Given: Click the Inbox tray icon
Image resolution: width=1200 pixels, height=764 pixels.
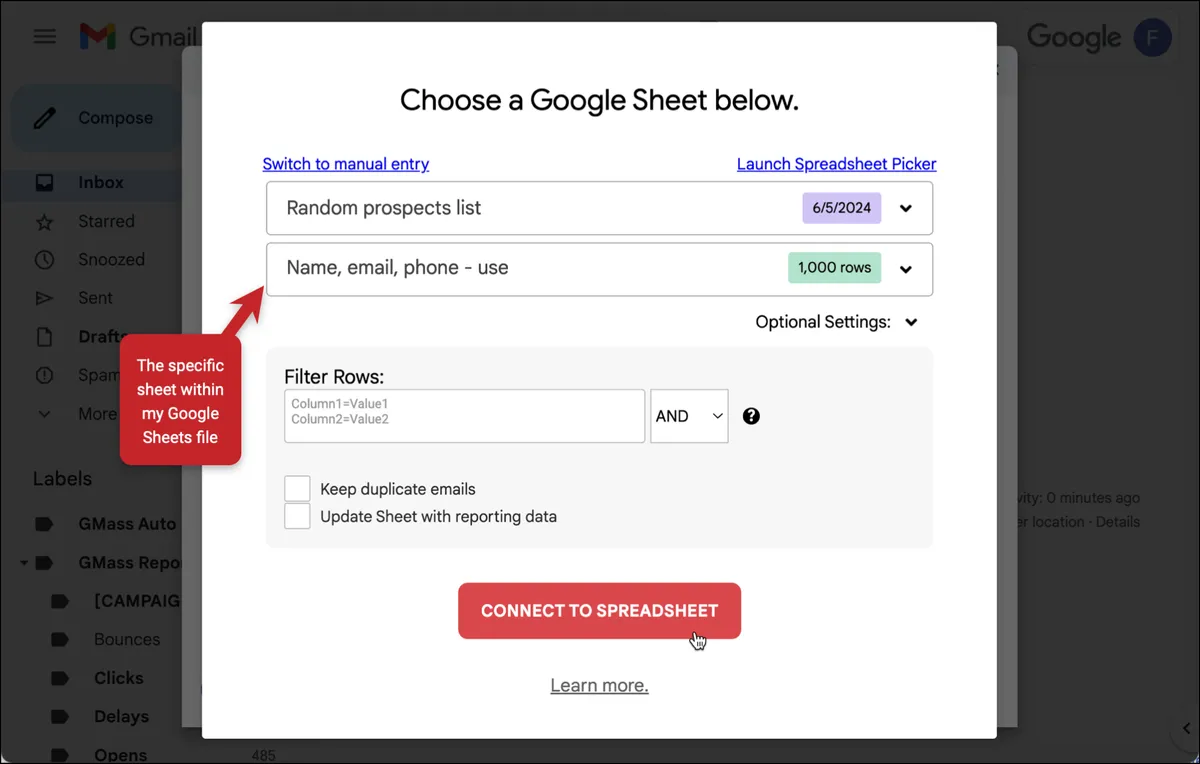Looking at the screenshot, I should (x=44, y=183).
